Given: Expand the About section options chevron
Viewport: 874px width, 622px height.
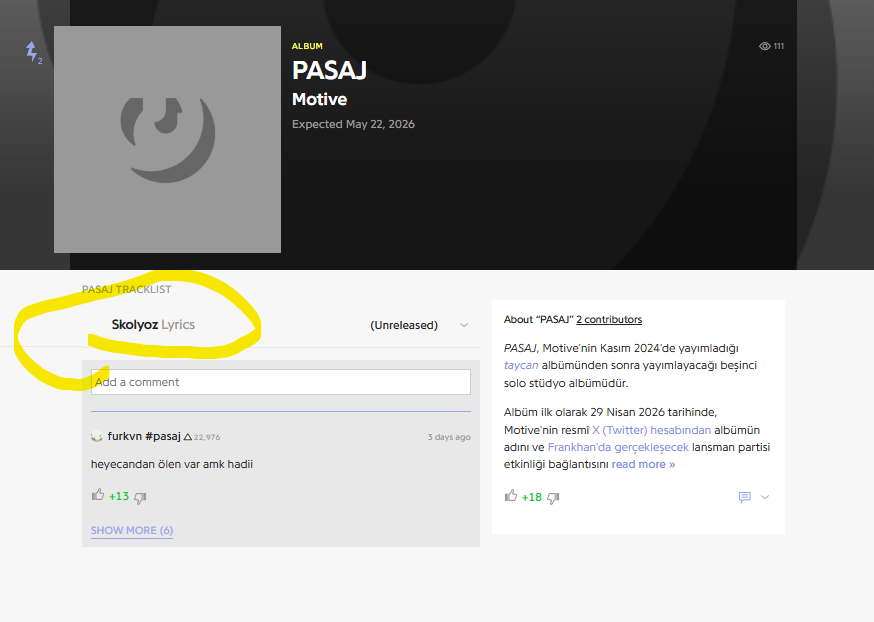Looking at the screenshot, I should [x=765, y=497].
